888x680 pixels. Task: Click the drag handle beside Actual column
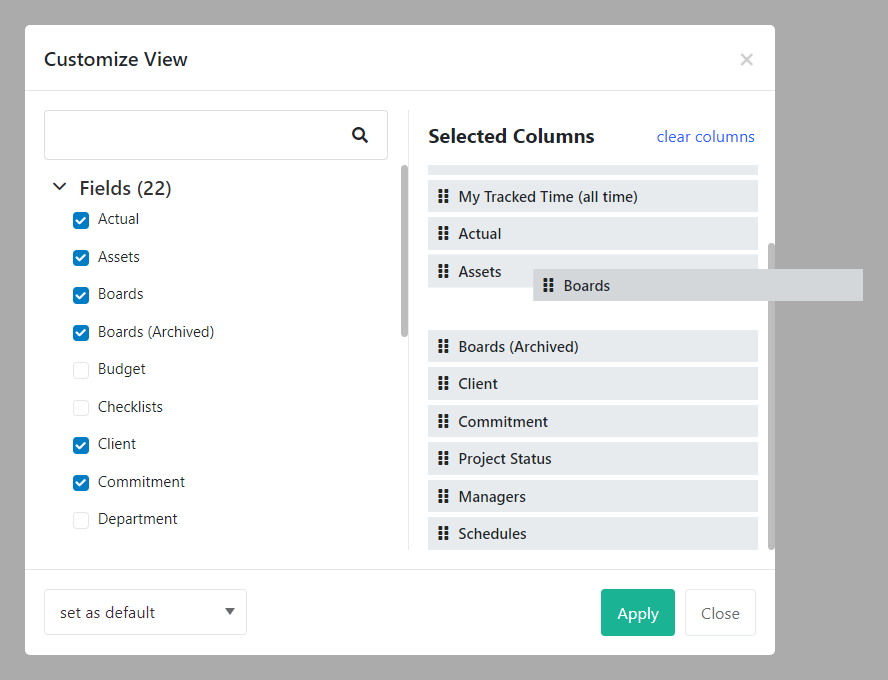[x=444, y=233]
